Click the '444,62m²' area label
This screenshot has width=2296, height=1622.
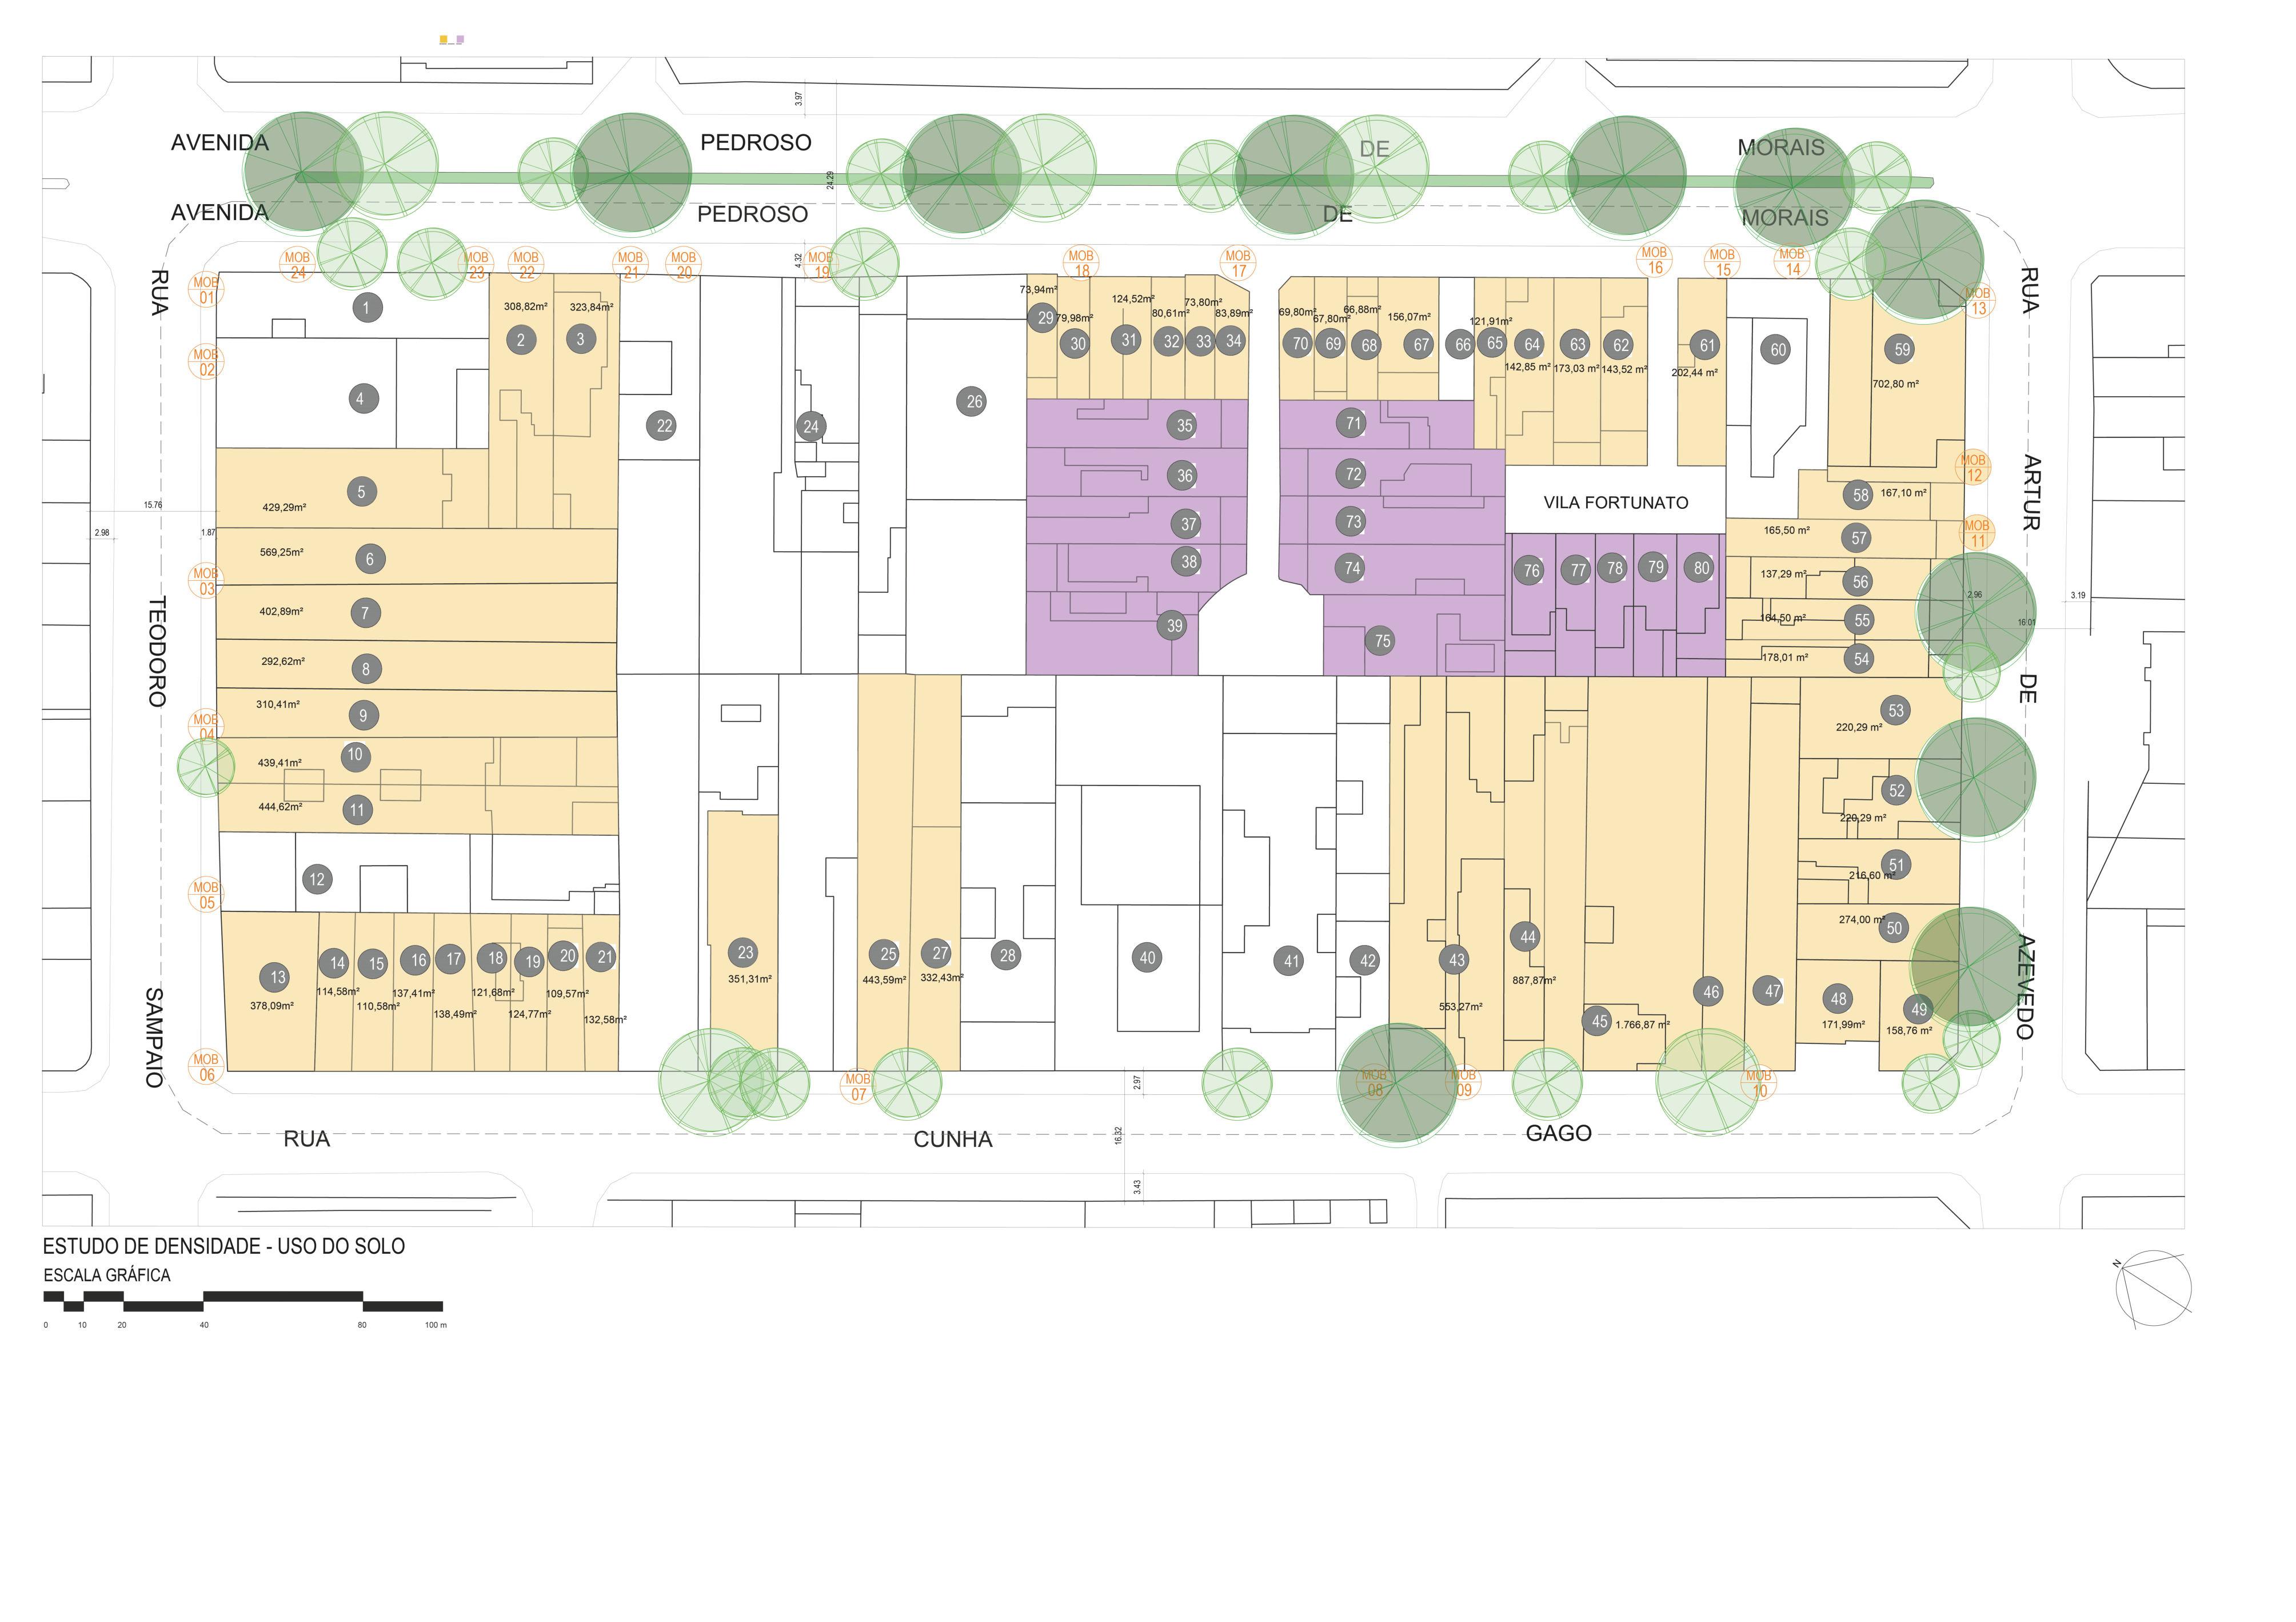coord(280,807)
